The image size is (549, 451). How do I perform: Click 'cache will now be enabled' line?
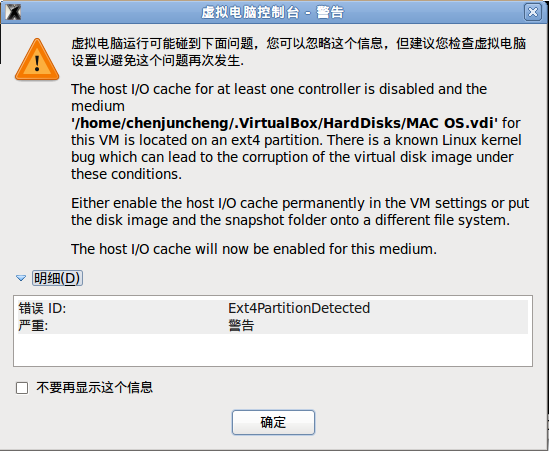[x=254, y=249]
